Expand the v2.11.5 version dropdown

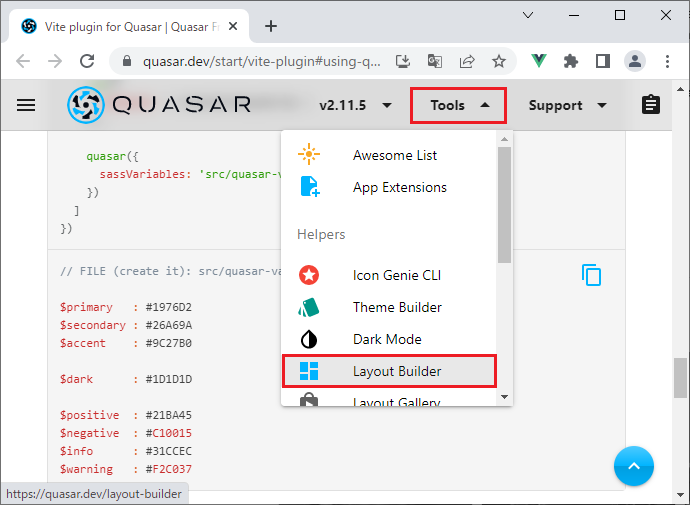pos(356,106)
